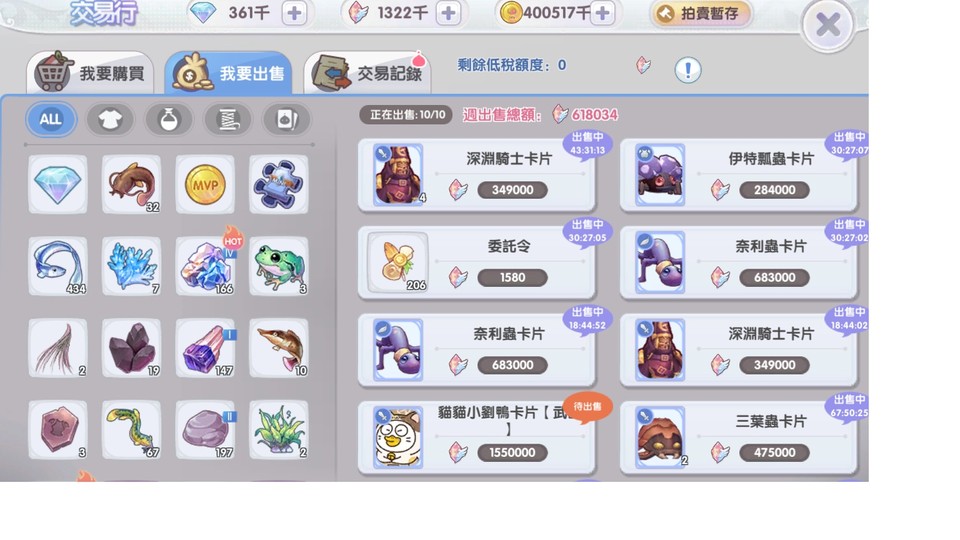Select the ALL category filter

pyautogui.click(x=51, y=119)
